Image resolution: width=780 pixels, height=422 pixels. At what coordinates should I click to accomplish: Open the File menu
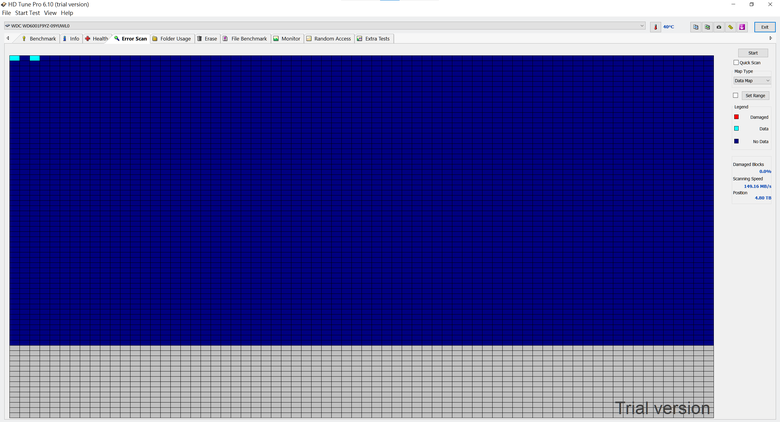(6, 13)
